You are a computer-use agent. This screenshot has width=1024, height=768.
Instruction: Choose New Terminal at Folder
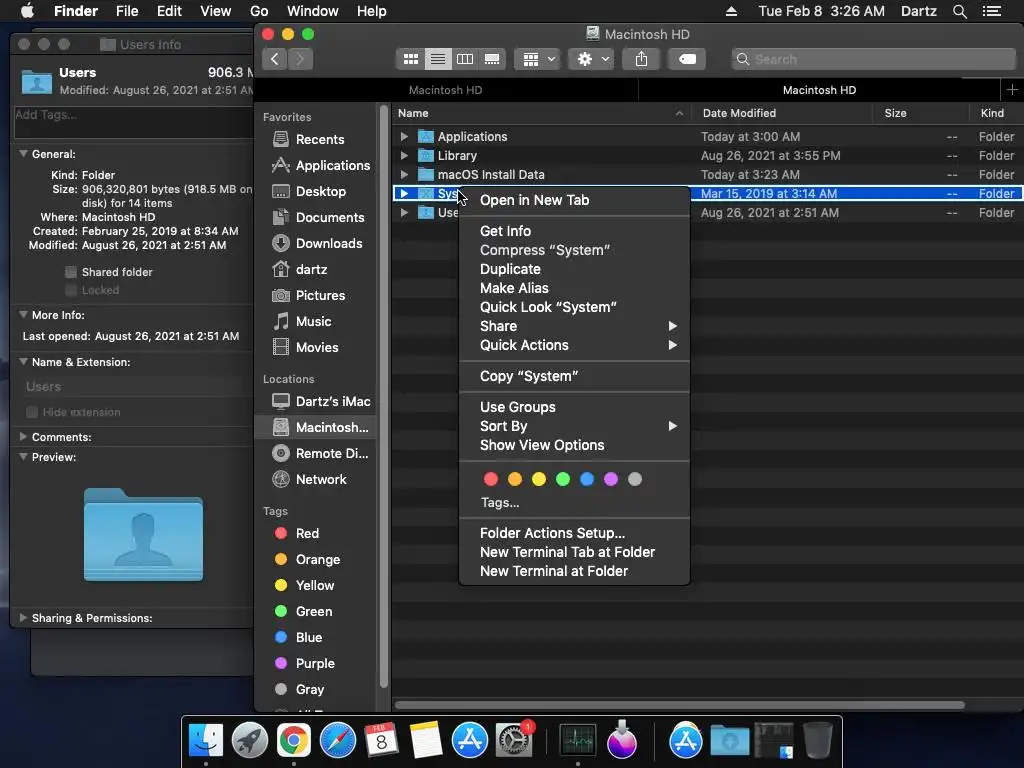(574, 571)
